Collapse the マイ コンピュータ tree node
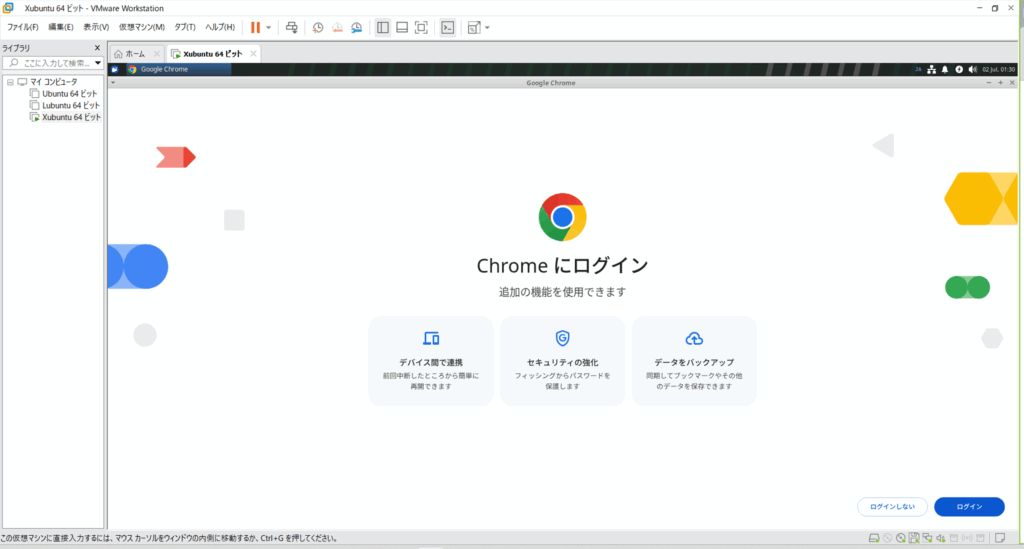This screenshot has height=549, width=1024. (9, 81)
